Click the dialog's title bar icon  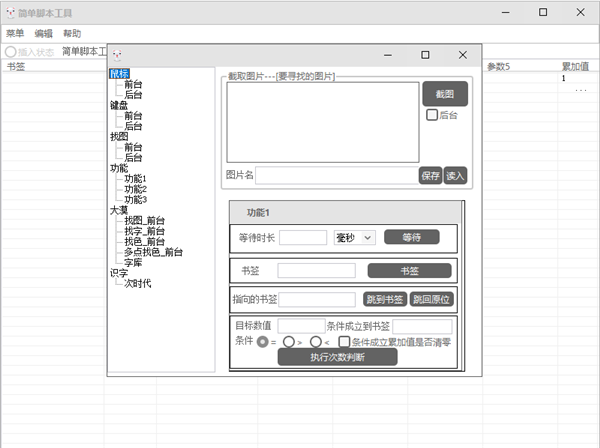(117, 55)
